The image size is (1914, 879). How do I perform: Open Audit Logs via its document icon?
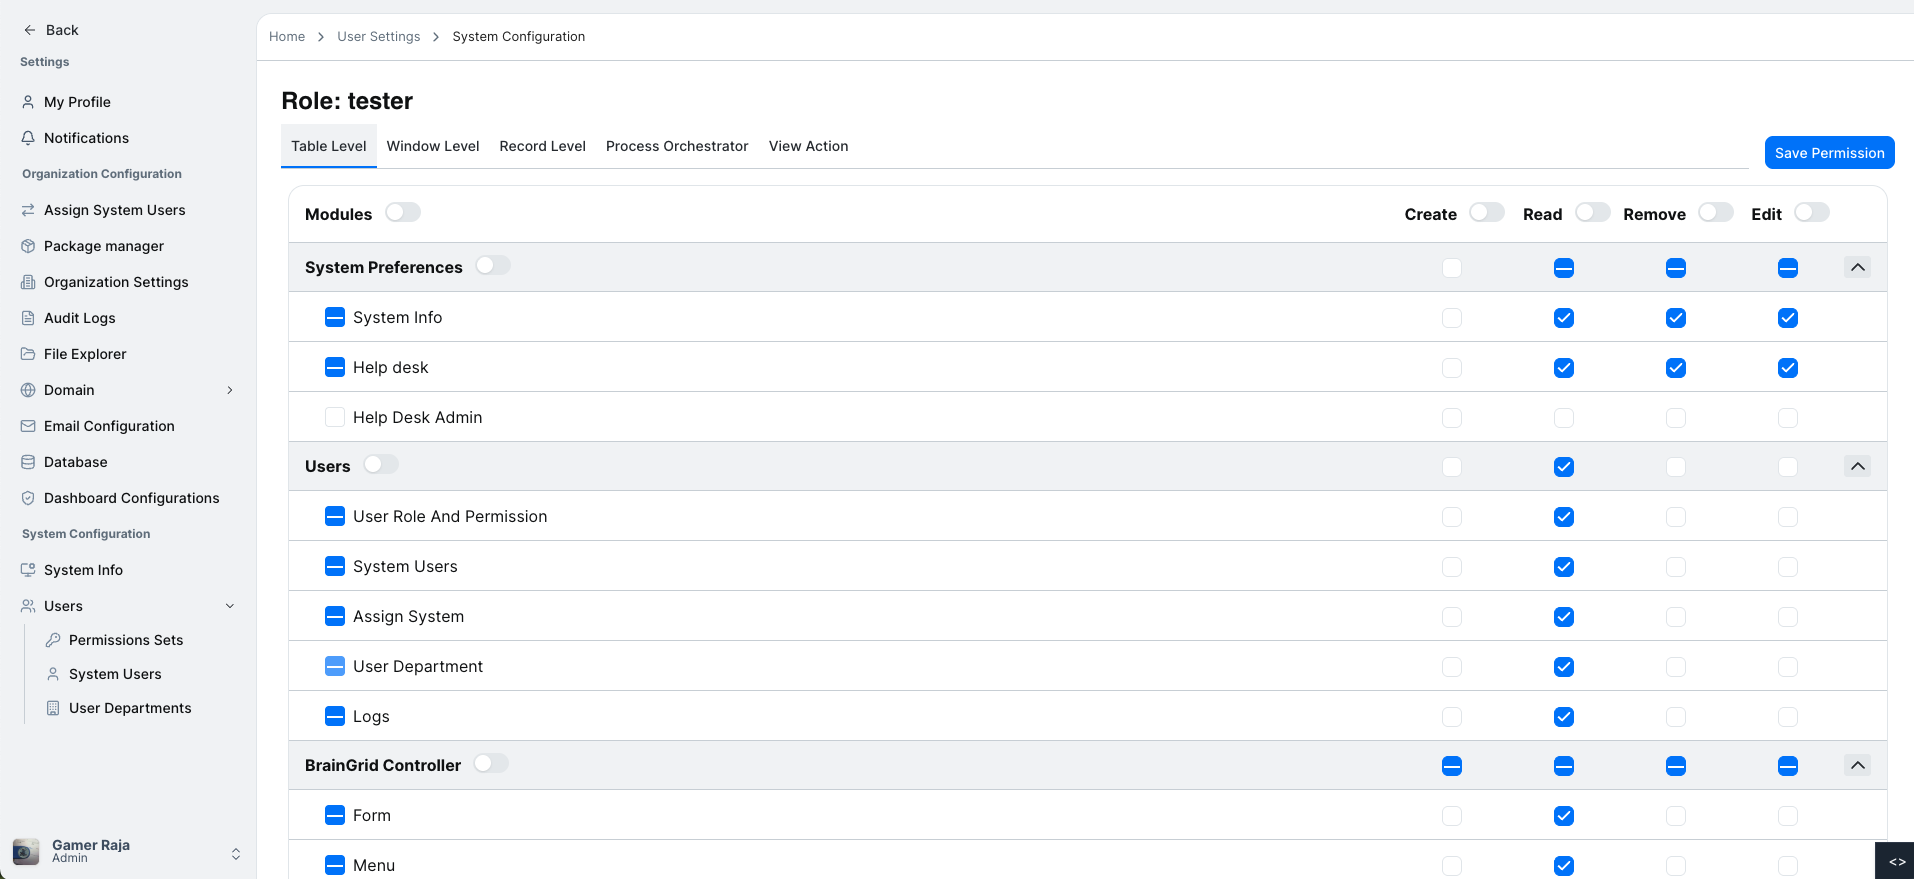(28, 318)
